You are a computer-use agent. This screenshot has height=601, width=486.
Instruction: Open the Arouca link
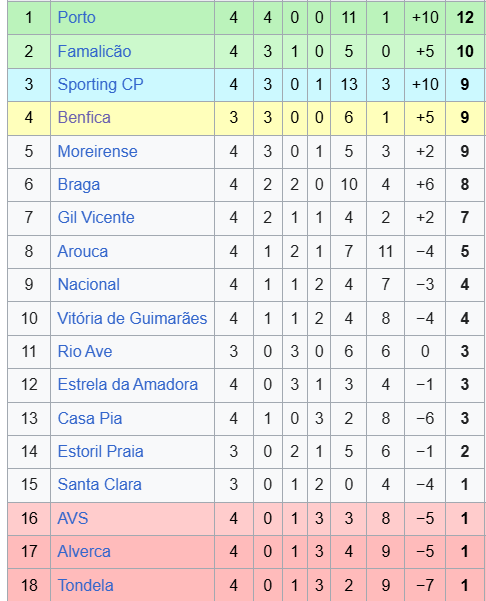82,251
